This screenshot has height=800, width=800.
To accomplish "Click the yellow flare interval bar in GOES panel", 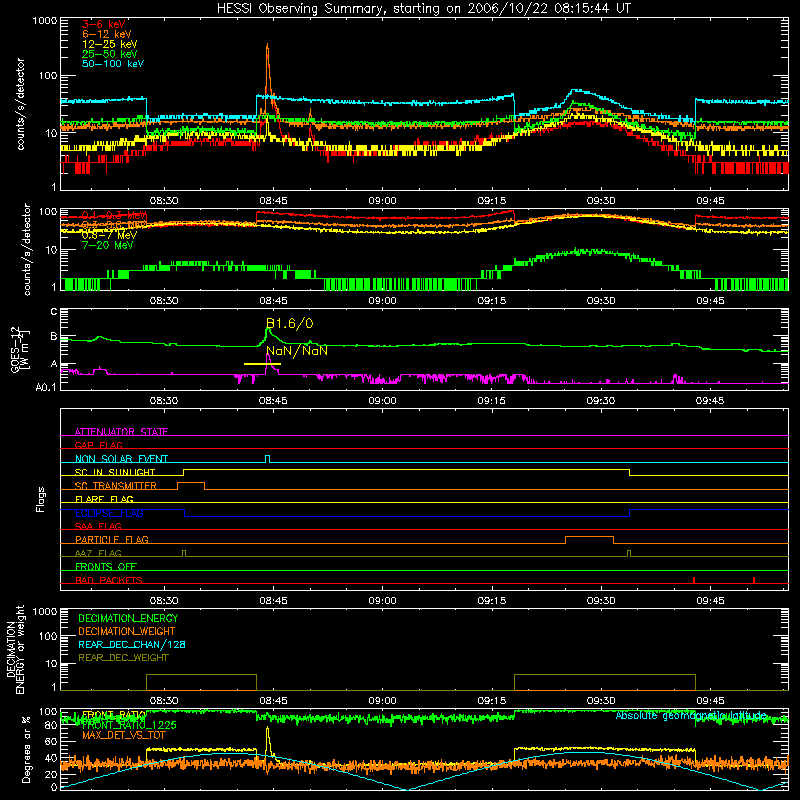I will coord(262,364).
